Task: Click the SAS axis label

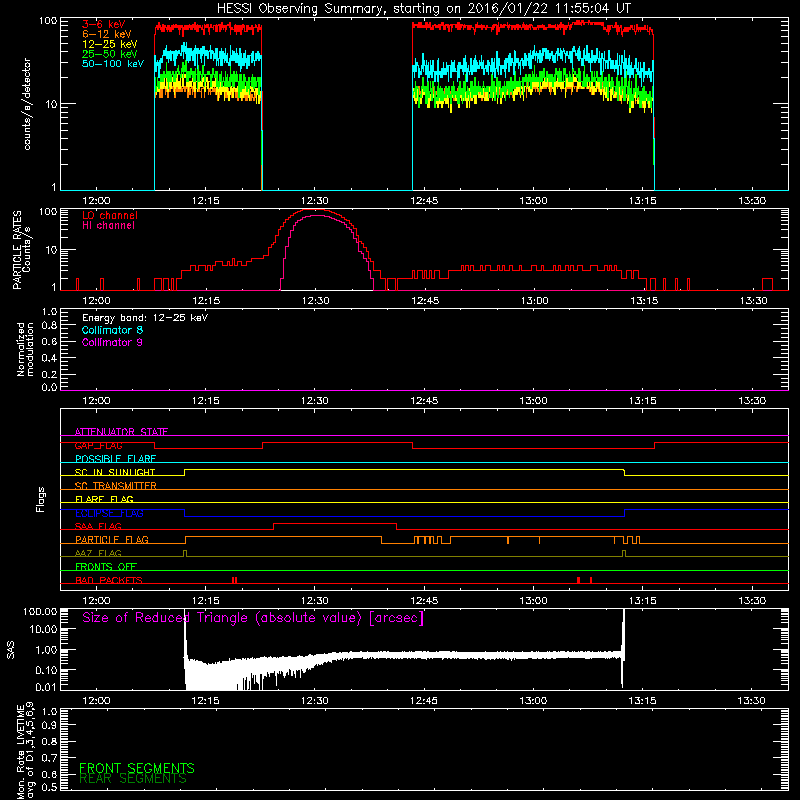Action: (11, 650)
